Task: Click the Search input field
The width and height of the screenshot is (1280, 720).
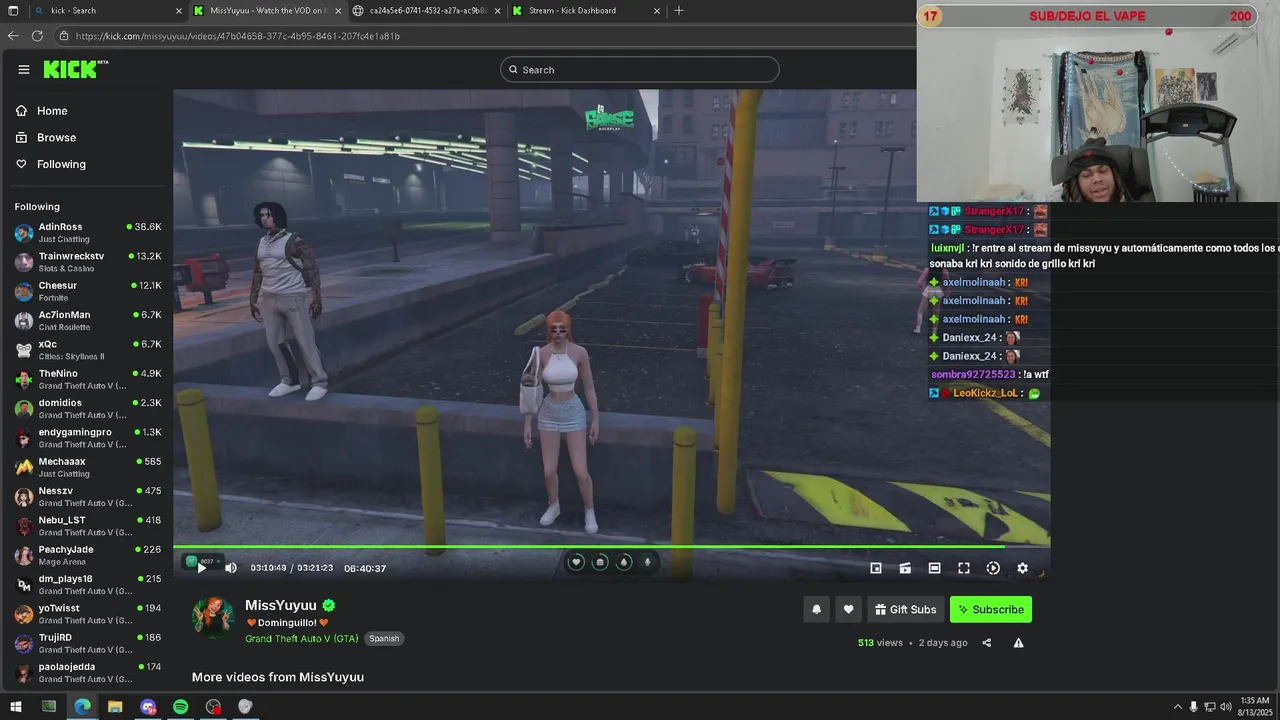Action: pyautogui.click(x=640, y=69)
